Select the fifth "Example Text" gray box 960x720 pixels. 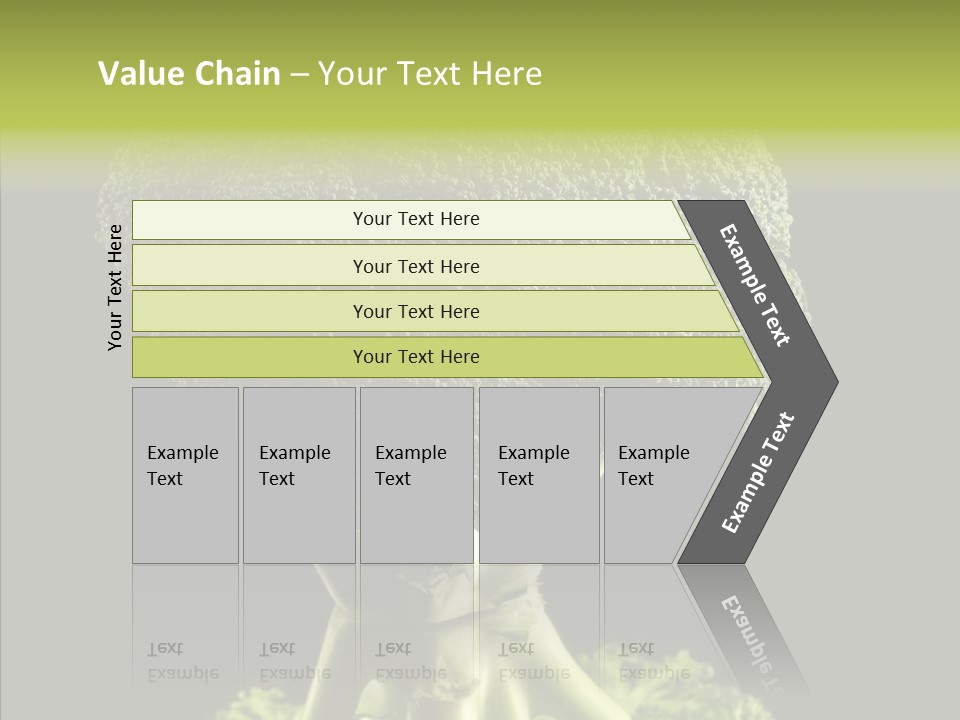662,475
